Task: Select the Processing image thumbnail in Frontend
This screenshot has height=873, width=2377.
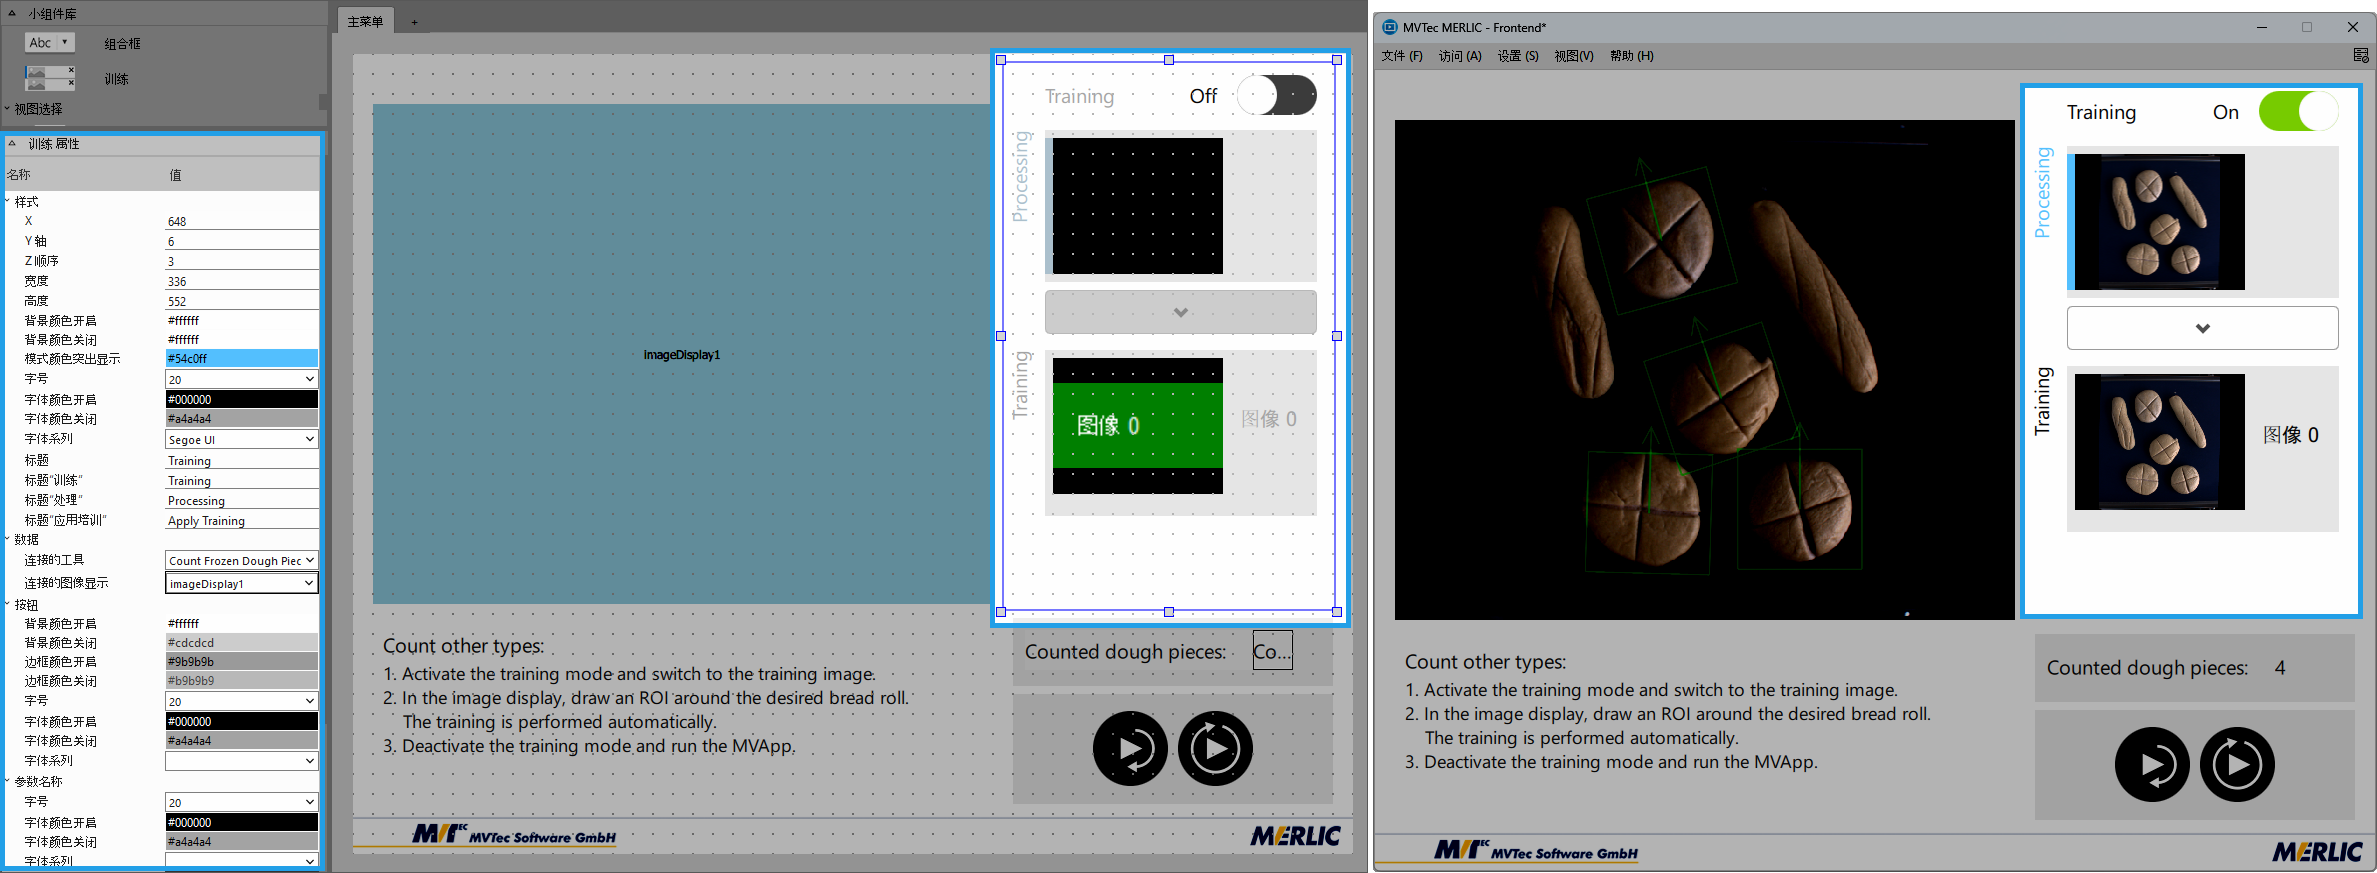Action: [x=2159, y=222]
